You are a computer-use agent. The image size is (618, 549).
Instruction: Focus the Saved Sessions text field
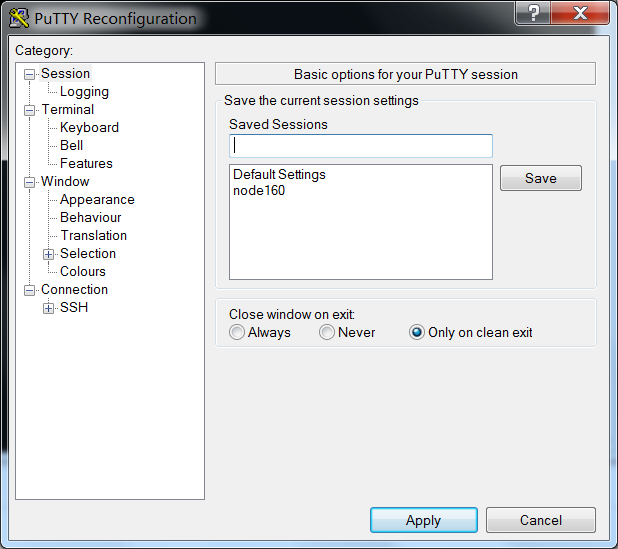(x=361, y=146)
